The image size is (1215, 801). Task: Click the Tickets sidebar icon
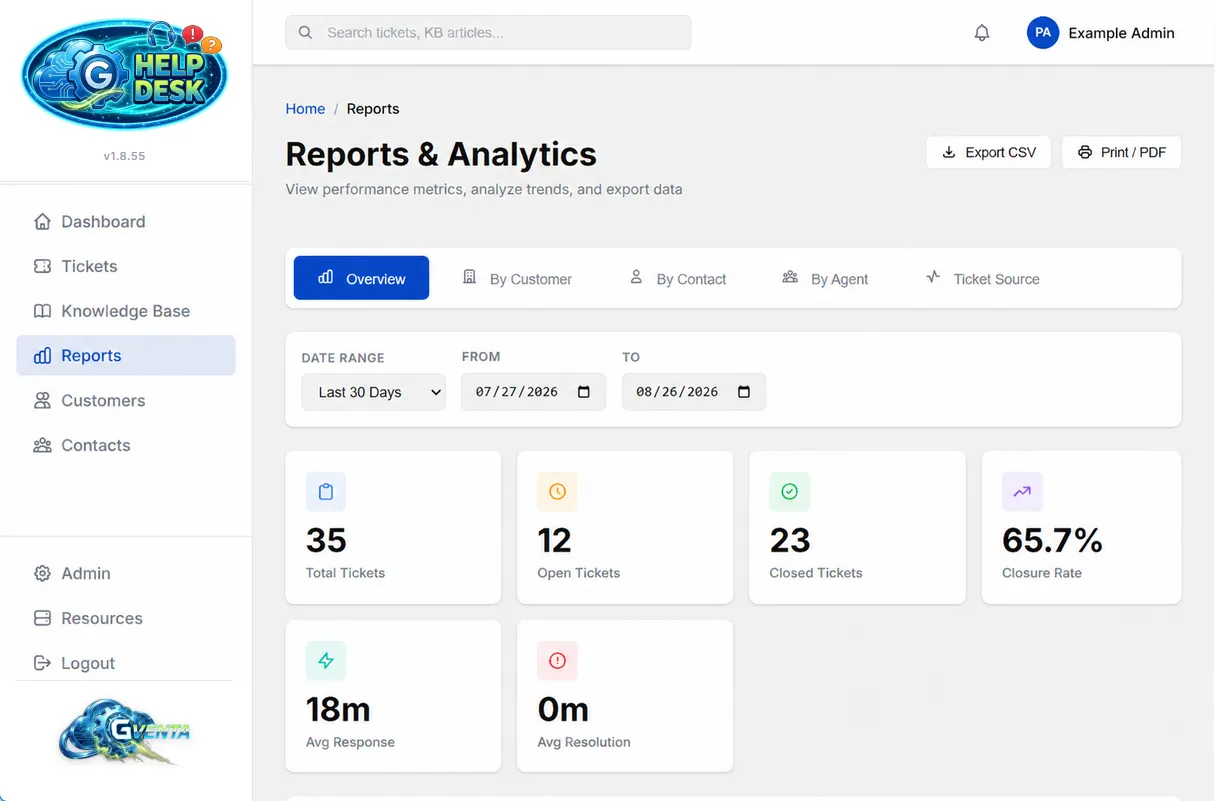tap(42, 266)
